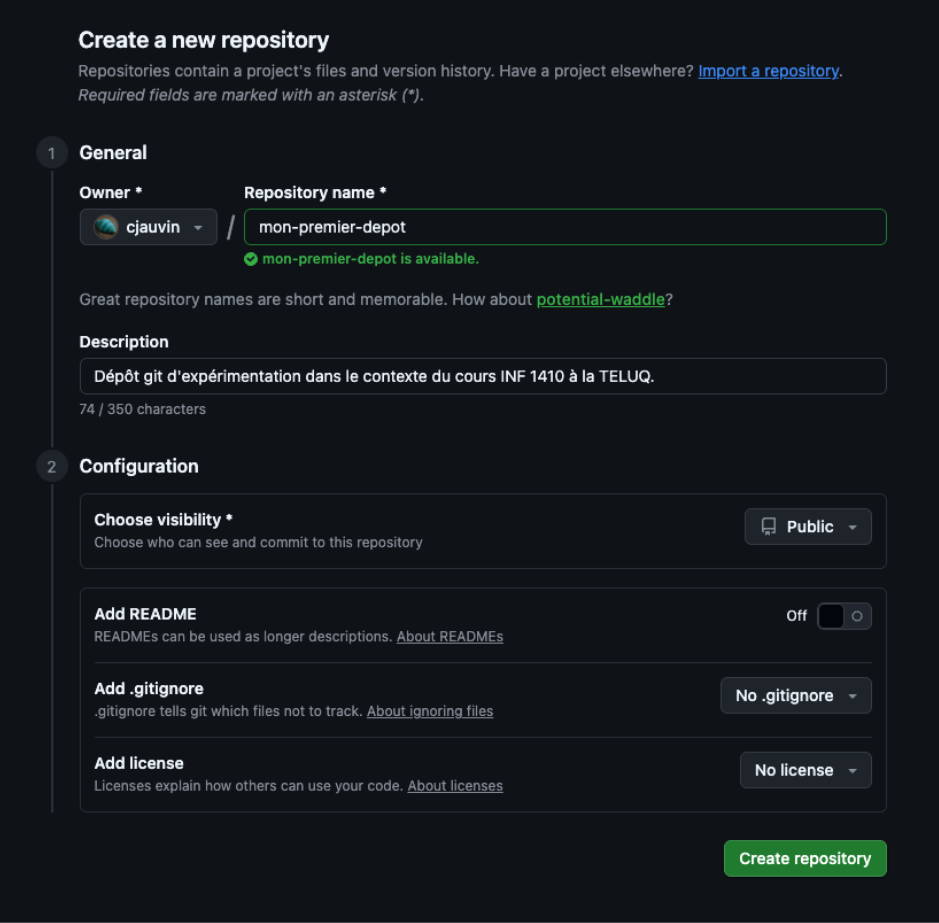Screen dimensions: 939x923
Task: Click the cjauvin owner avatar icon
Action: pyautogui.click(x=106, y=227)
